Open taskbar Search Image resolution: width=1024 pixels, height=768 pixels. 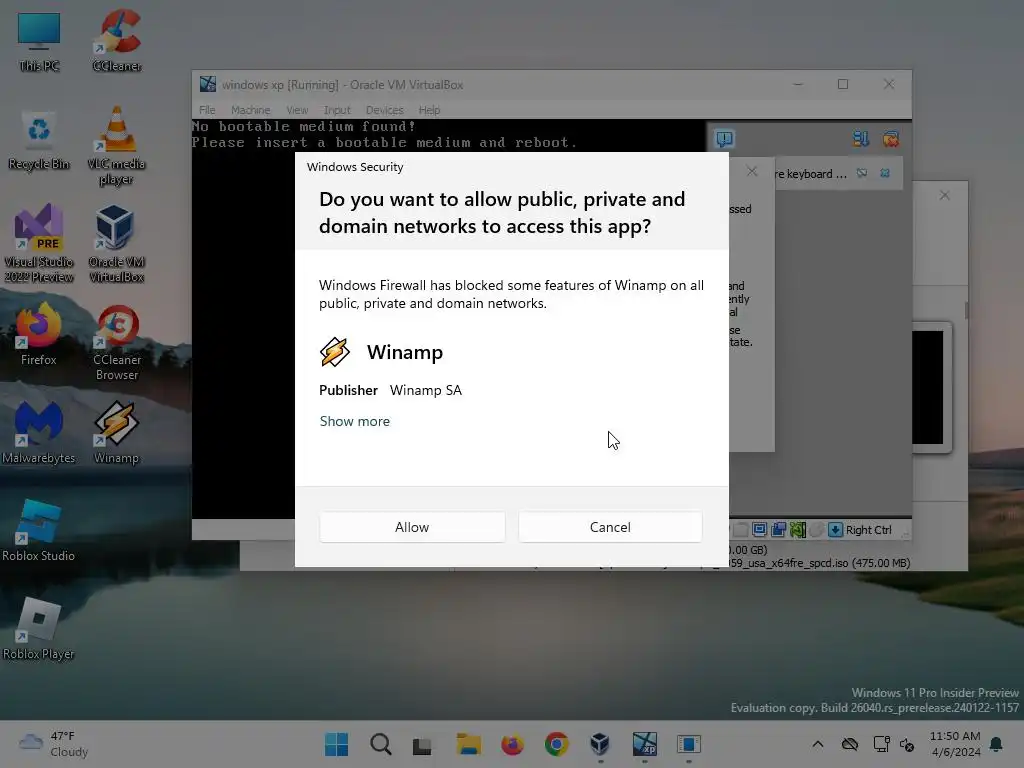click(x=380, y=744)
